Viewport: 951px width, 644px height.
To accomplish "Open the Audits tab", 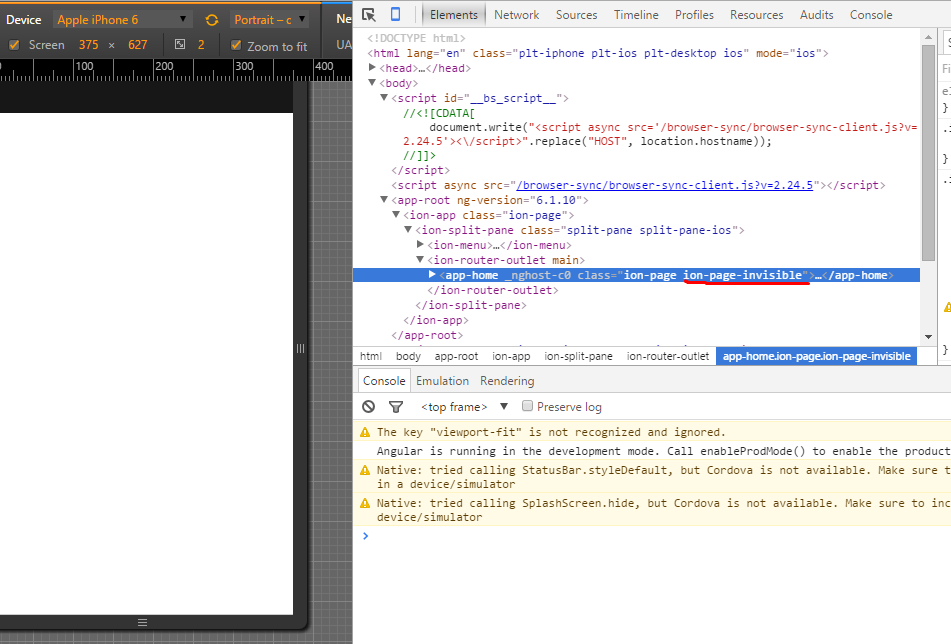I will [x=816, y=15].
